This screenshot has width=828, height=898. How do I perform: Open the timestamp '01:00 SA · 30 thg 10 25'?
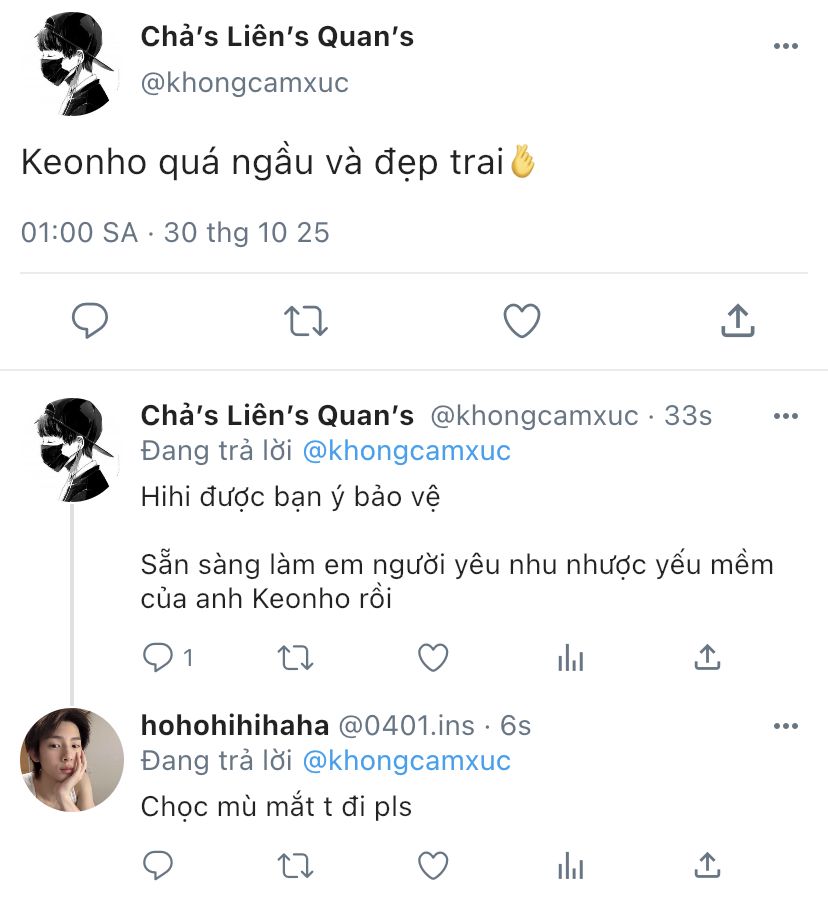[175, 233]
